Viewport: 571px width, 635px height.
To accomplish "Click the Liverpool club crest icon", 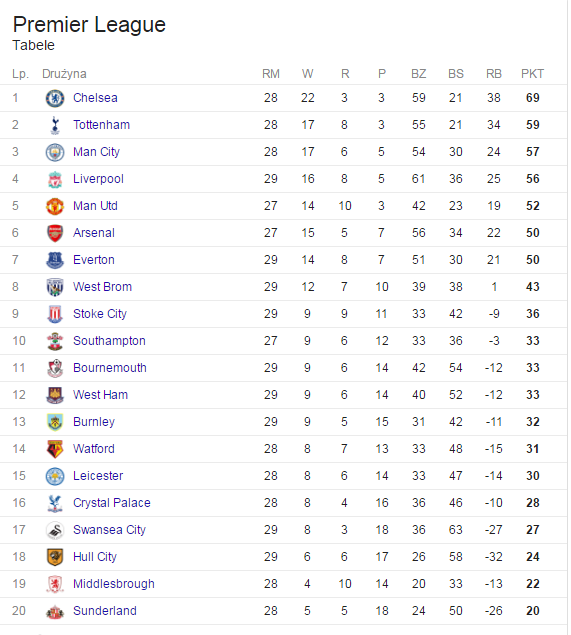I will [x=55, y=179].
